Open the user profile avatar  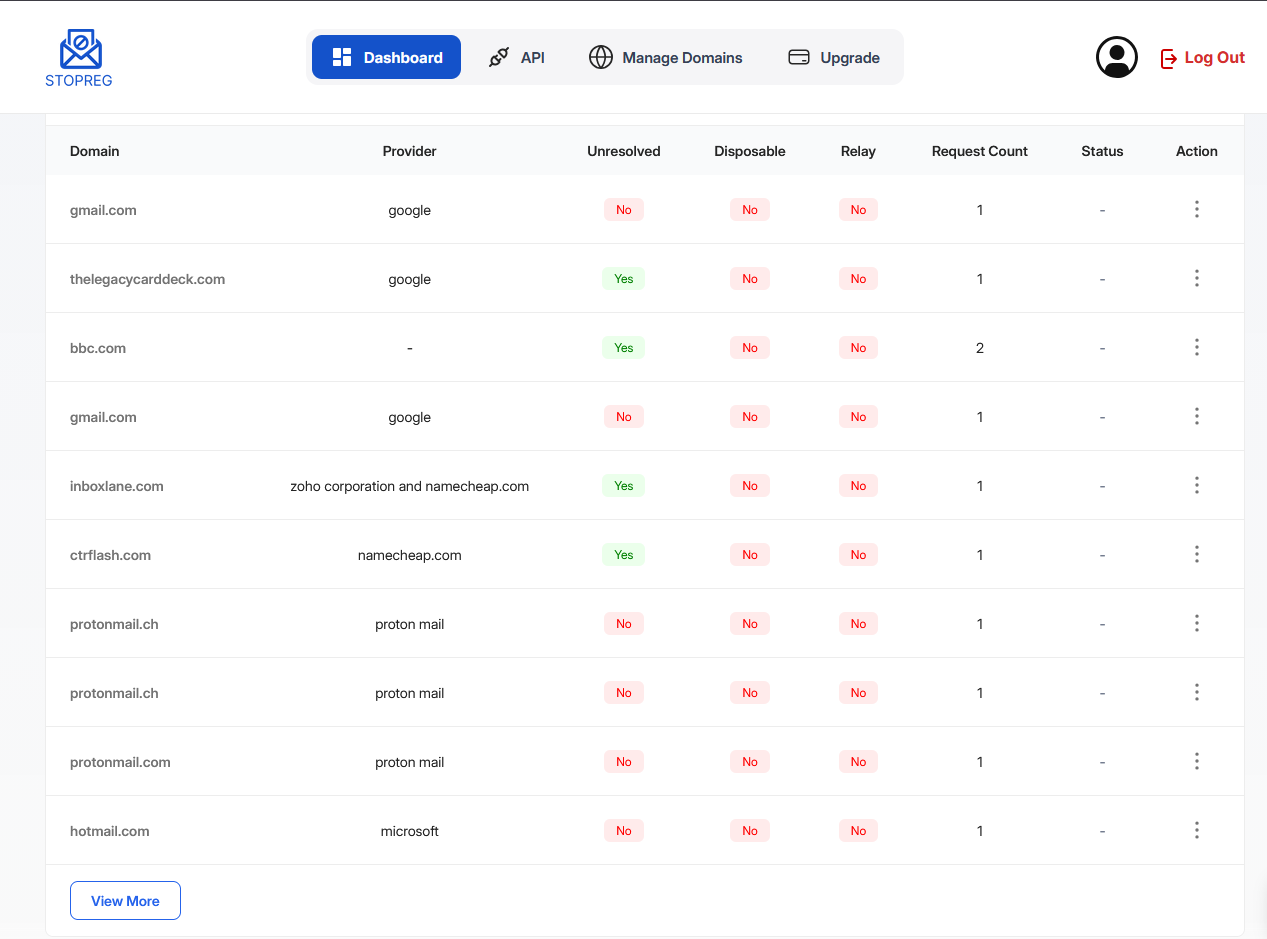1117,57
